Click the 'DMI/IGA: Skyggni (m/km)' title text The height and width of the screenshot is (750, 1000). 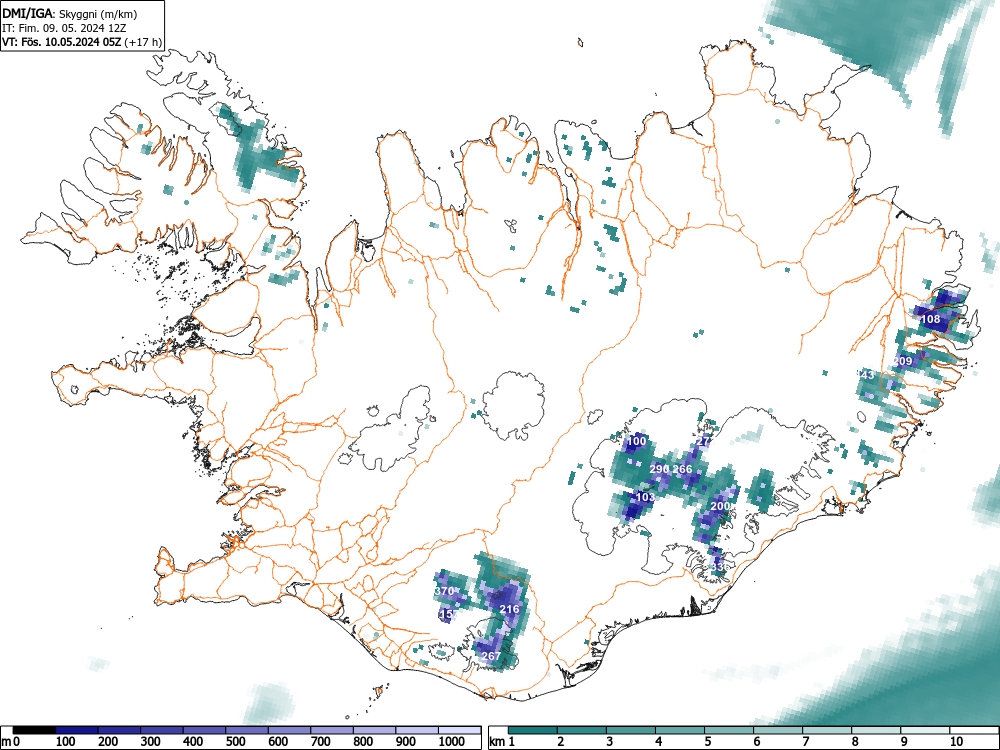(70, 13)
